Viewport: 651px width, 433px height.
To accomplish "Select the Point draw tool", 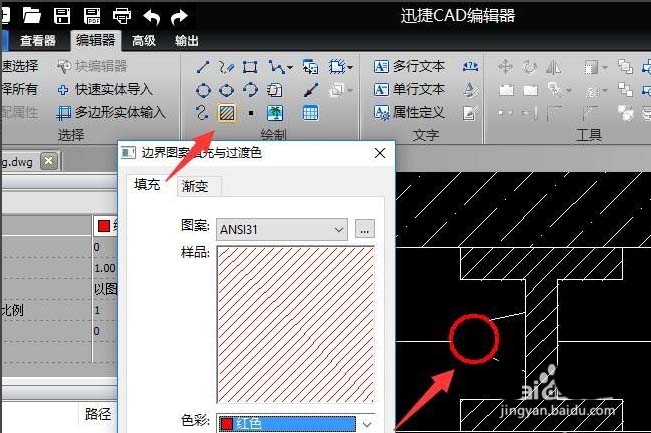I will [x=251, y=113].
